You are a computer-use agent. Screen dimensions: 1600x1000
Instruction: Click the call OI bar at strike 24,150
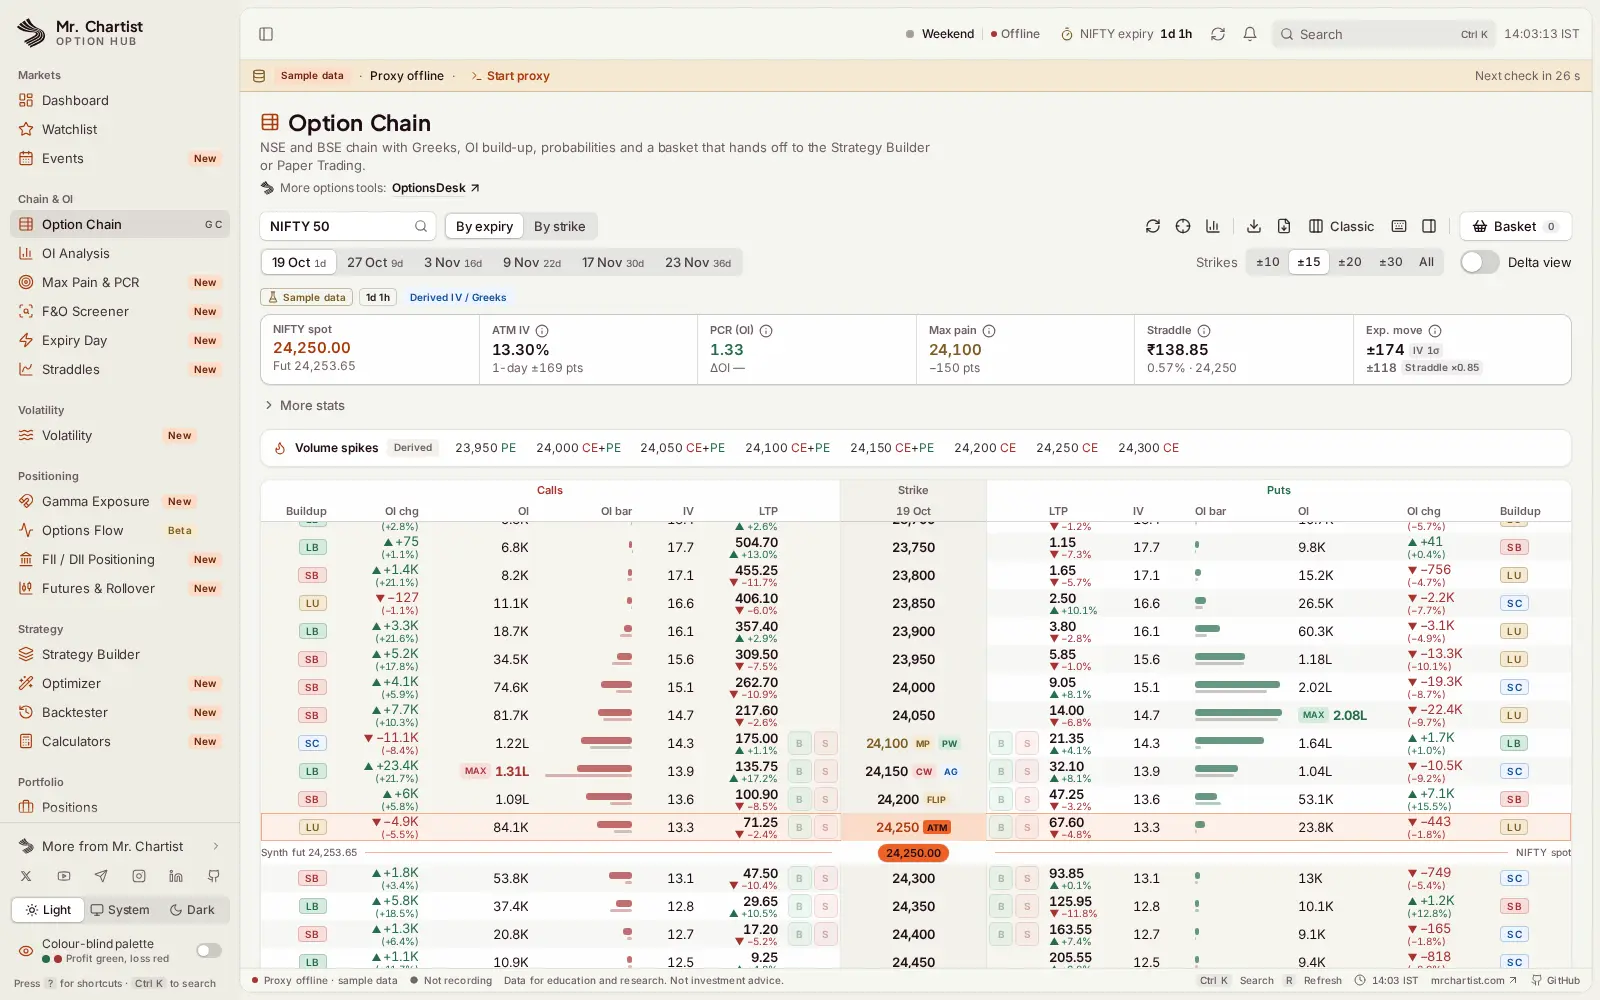click(x=589, y=771)
